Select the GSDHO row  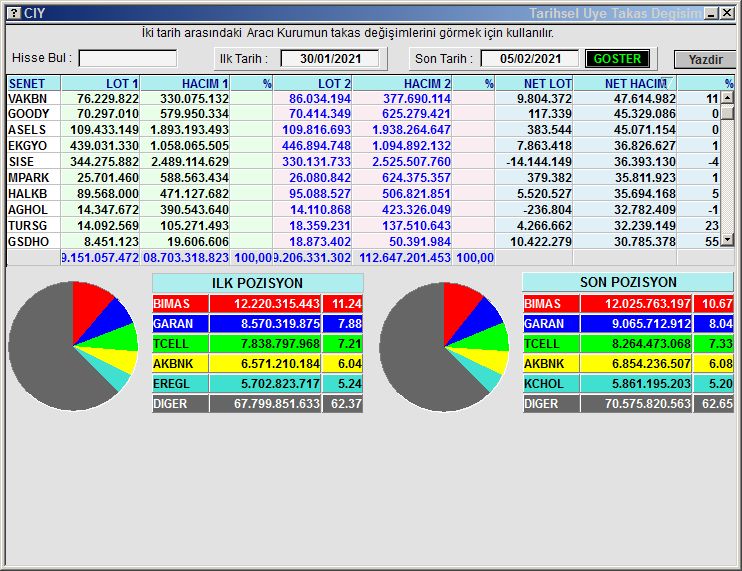click(363, 242)
